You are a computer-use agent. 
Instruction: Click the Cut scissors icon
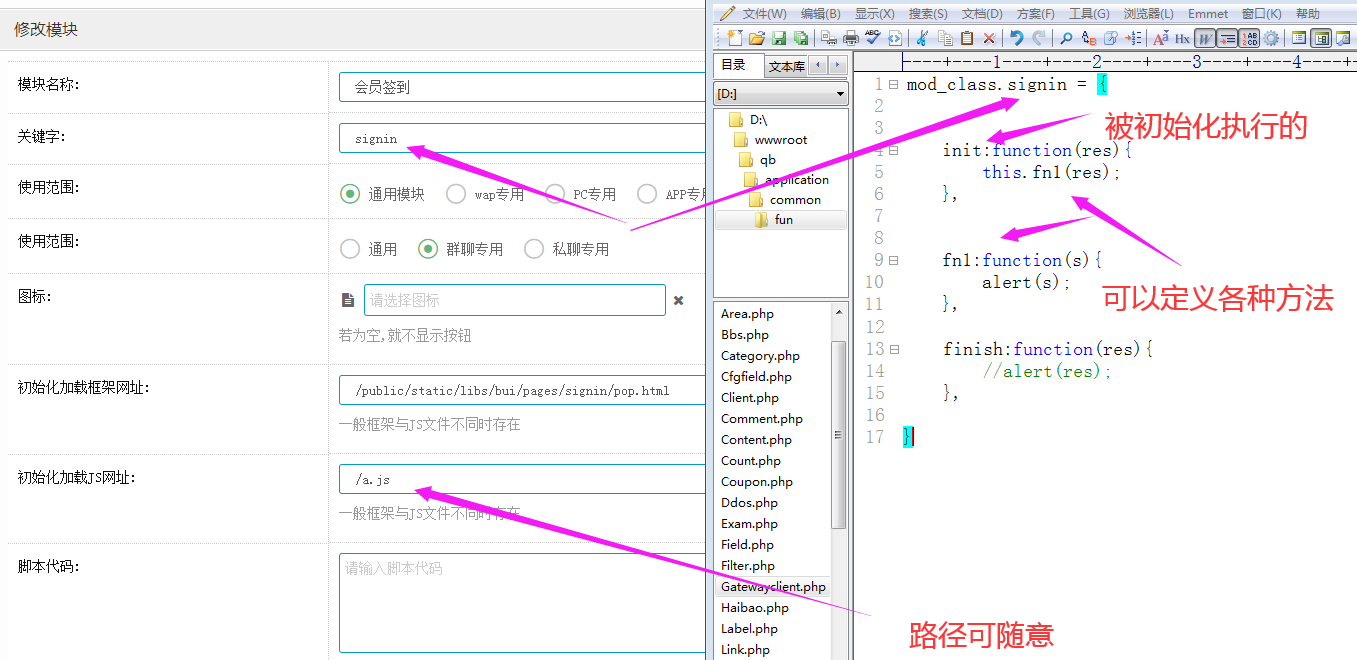[922, 38]
